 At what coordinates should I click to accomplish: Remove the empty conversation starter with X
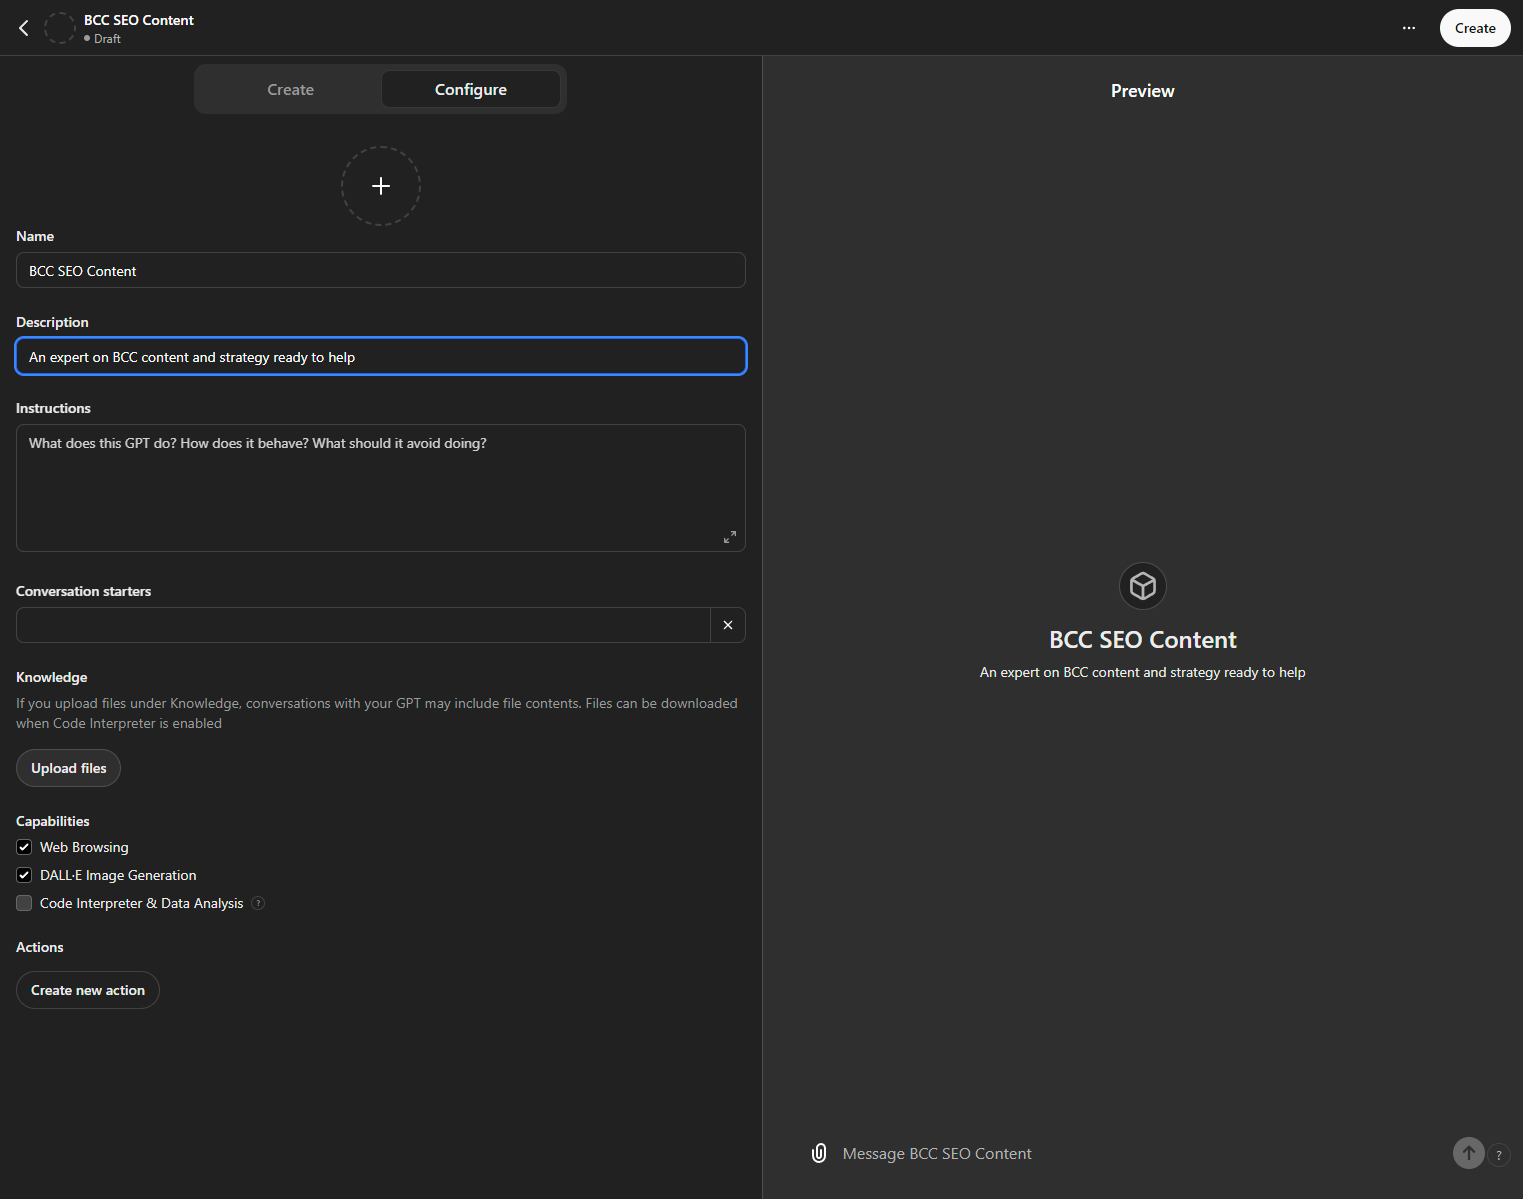[728, 625]
